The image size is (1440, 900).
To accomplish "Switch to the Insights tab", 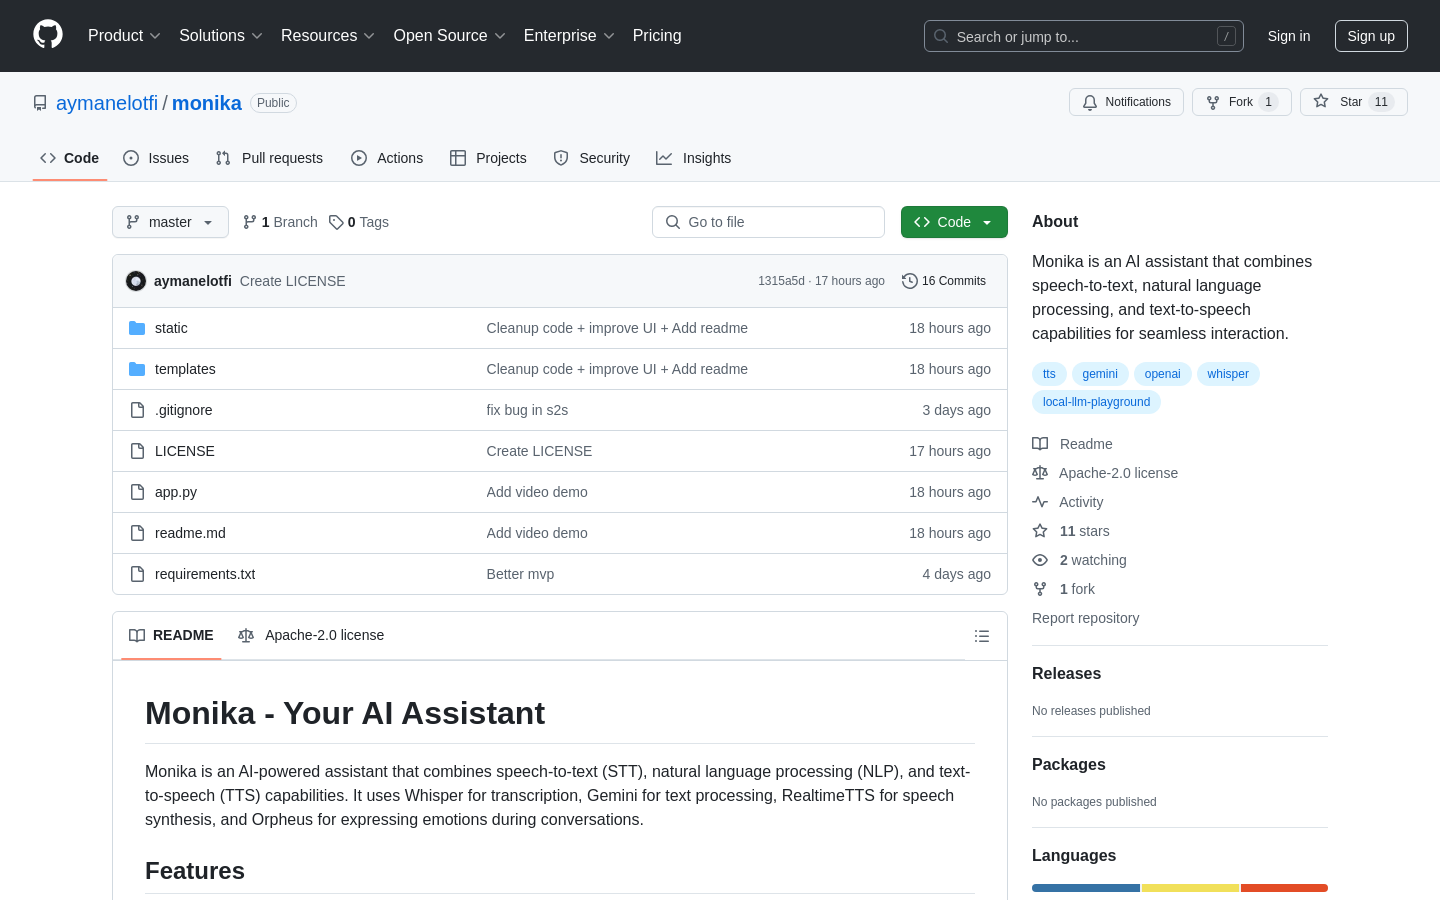I will coord(694,158).
